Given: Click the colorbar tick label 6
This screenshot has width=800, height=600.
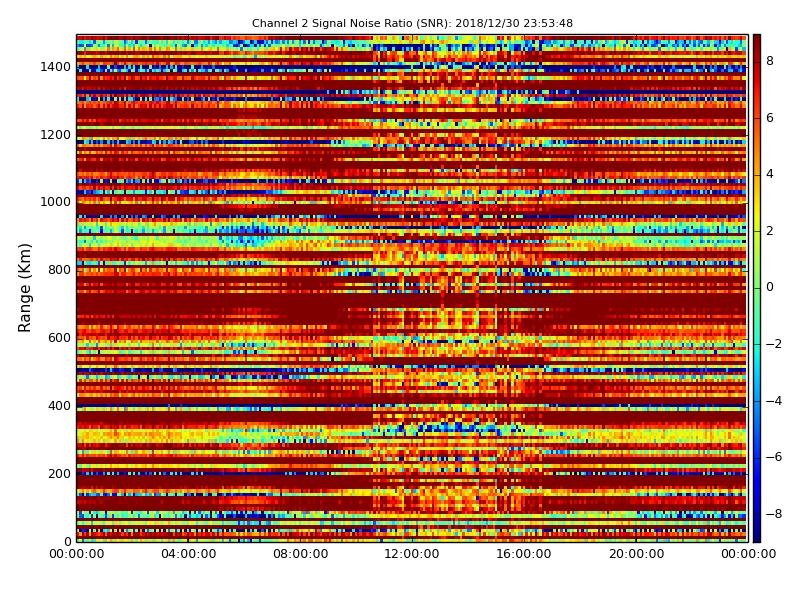Looking at the screenshot, I should point(770,118).
